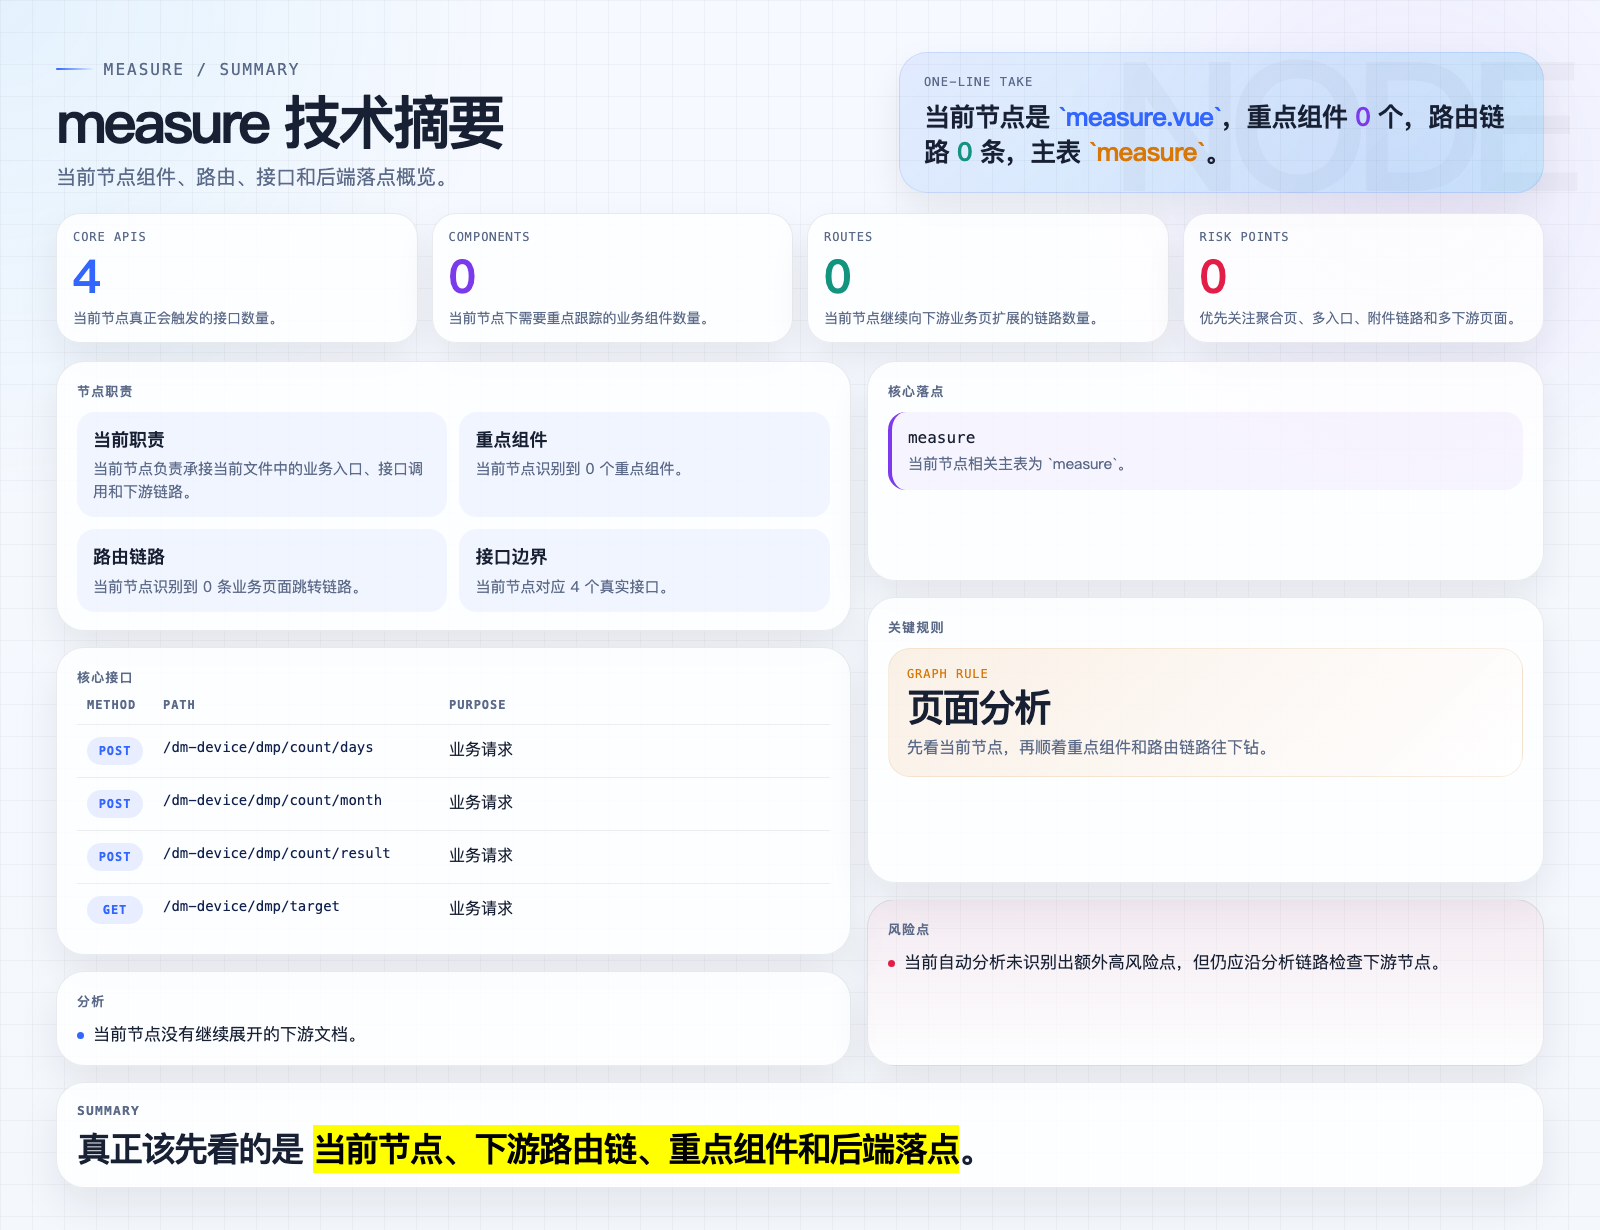Click 业务请求 in the dmp/target row

click(481, 908)
